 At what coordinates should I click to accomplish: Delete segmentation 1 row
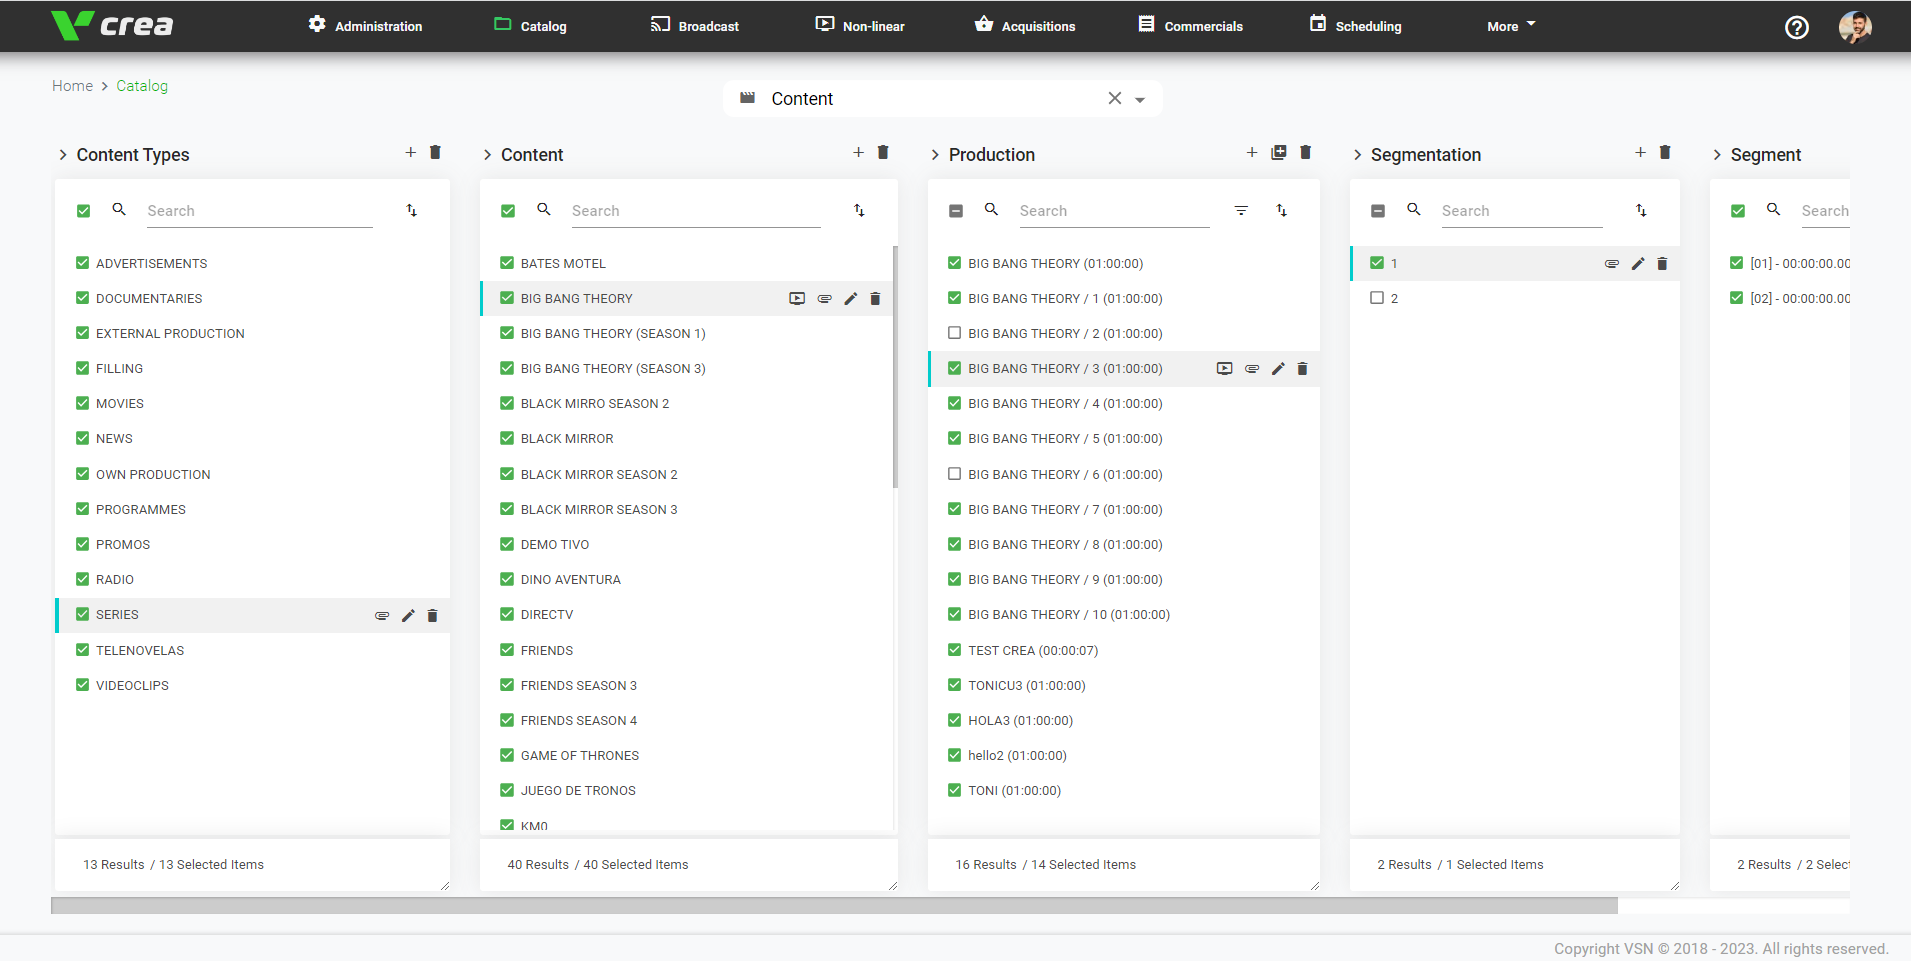(1663, 264)
